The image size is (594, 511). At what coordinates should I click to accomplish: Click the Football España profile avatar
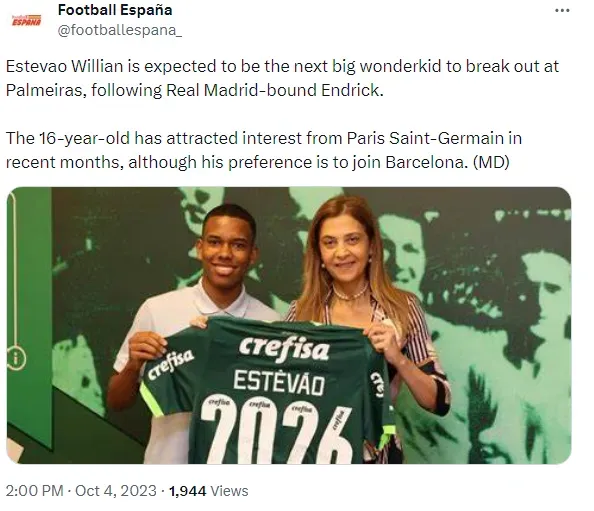coord(27,20)
